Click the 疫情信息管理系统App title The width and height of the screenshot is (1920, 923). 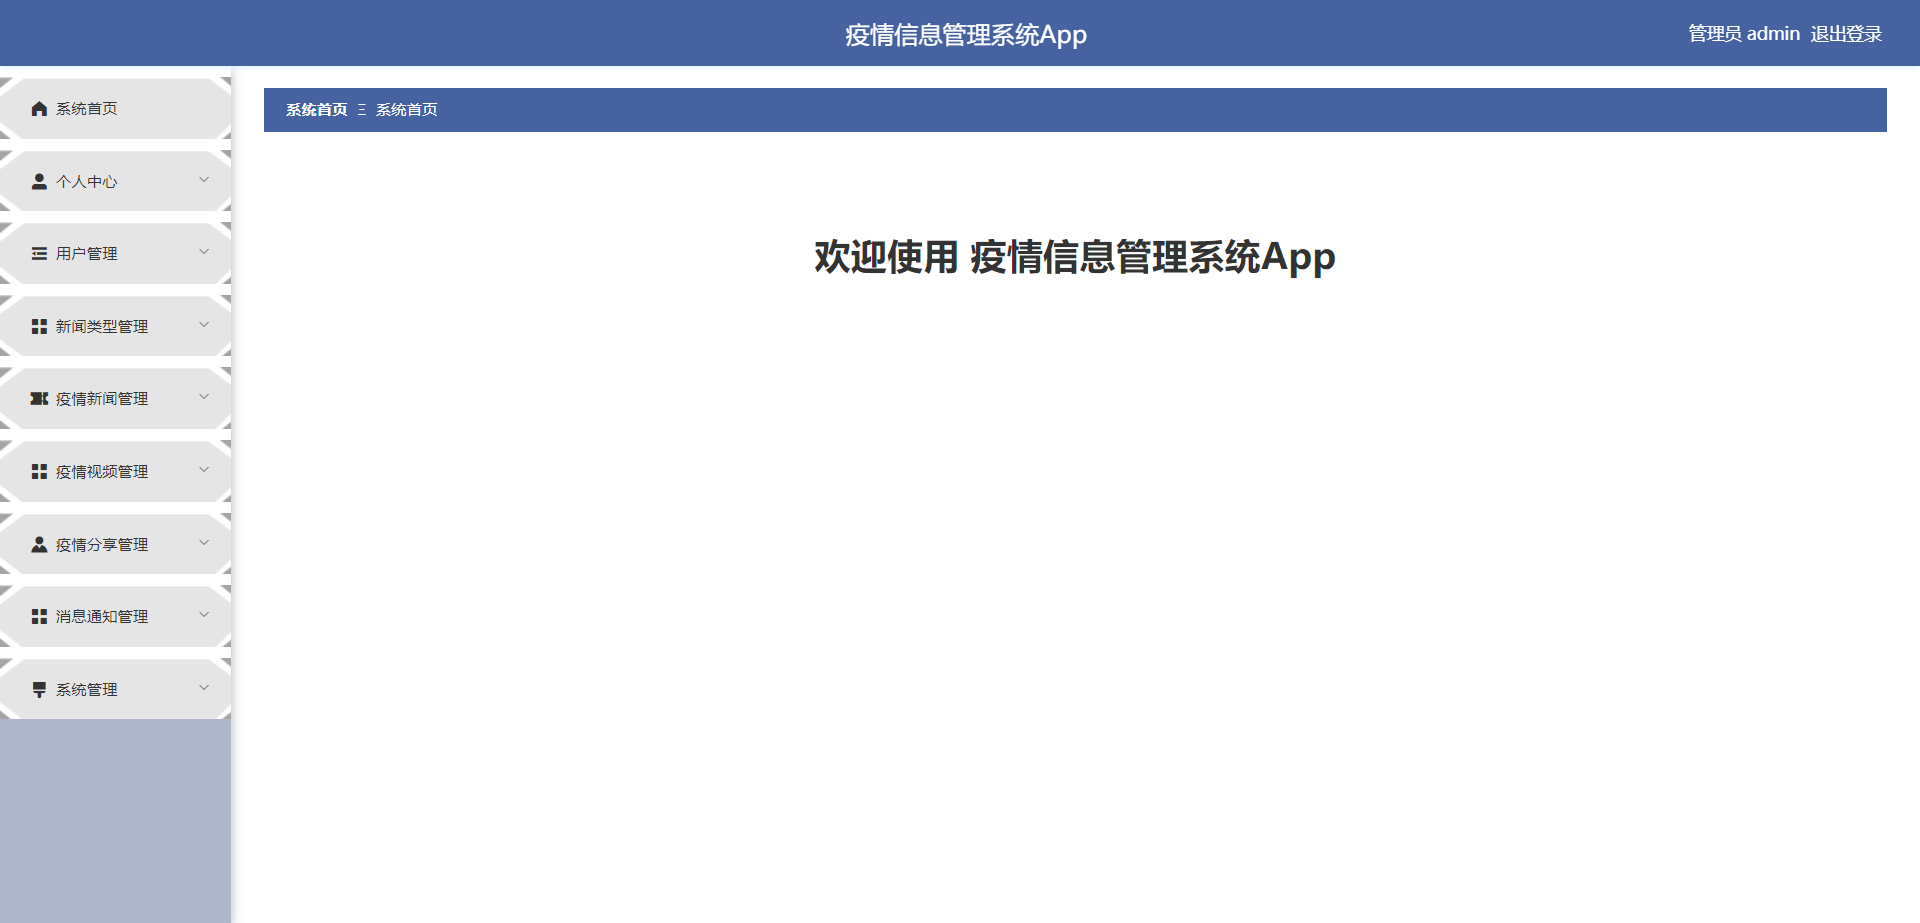[966, 34]
